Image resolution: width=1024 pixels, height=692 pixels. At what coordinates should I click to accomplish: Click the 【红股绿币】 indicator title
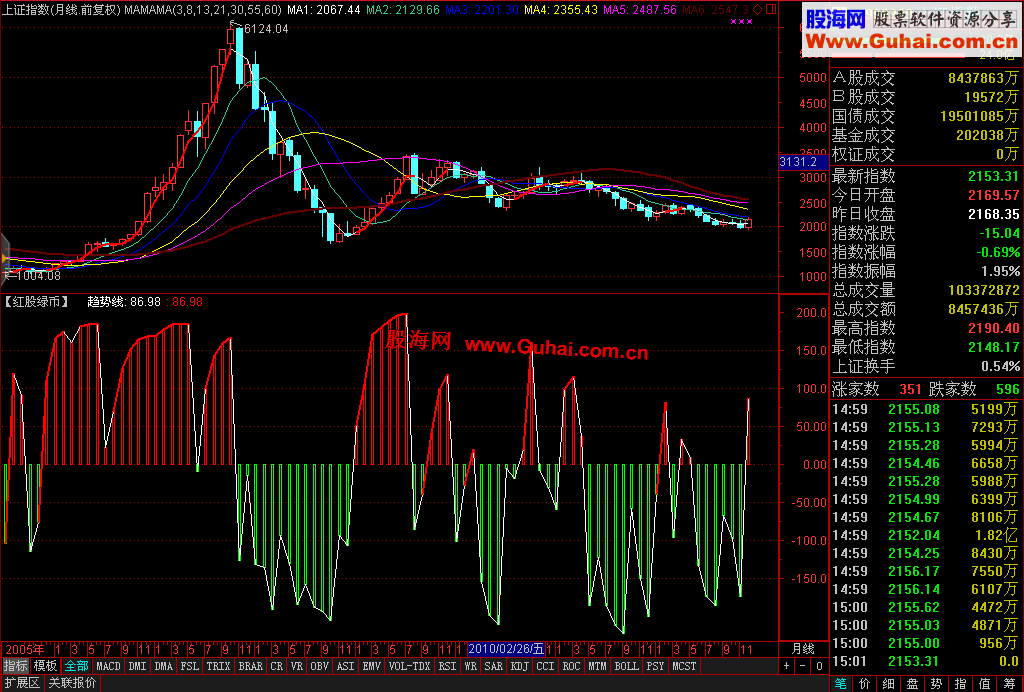point(36,302)
